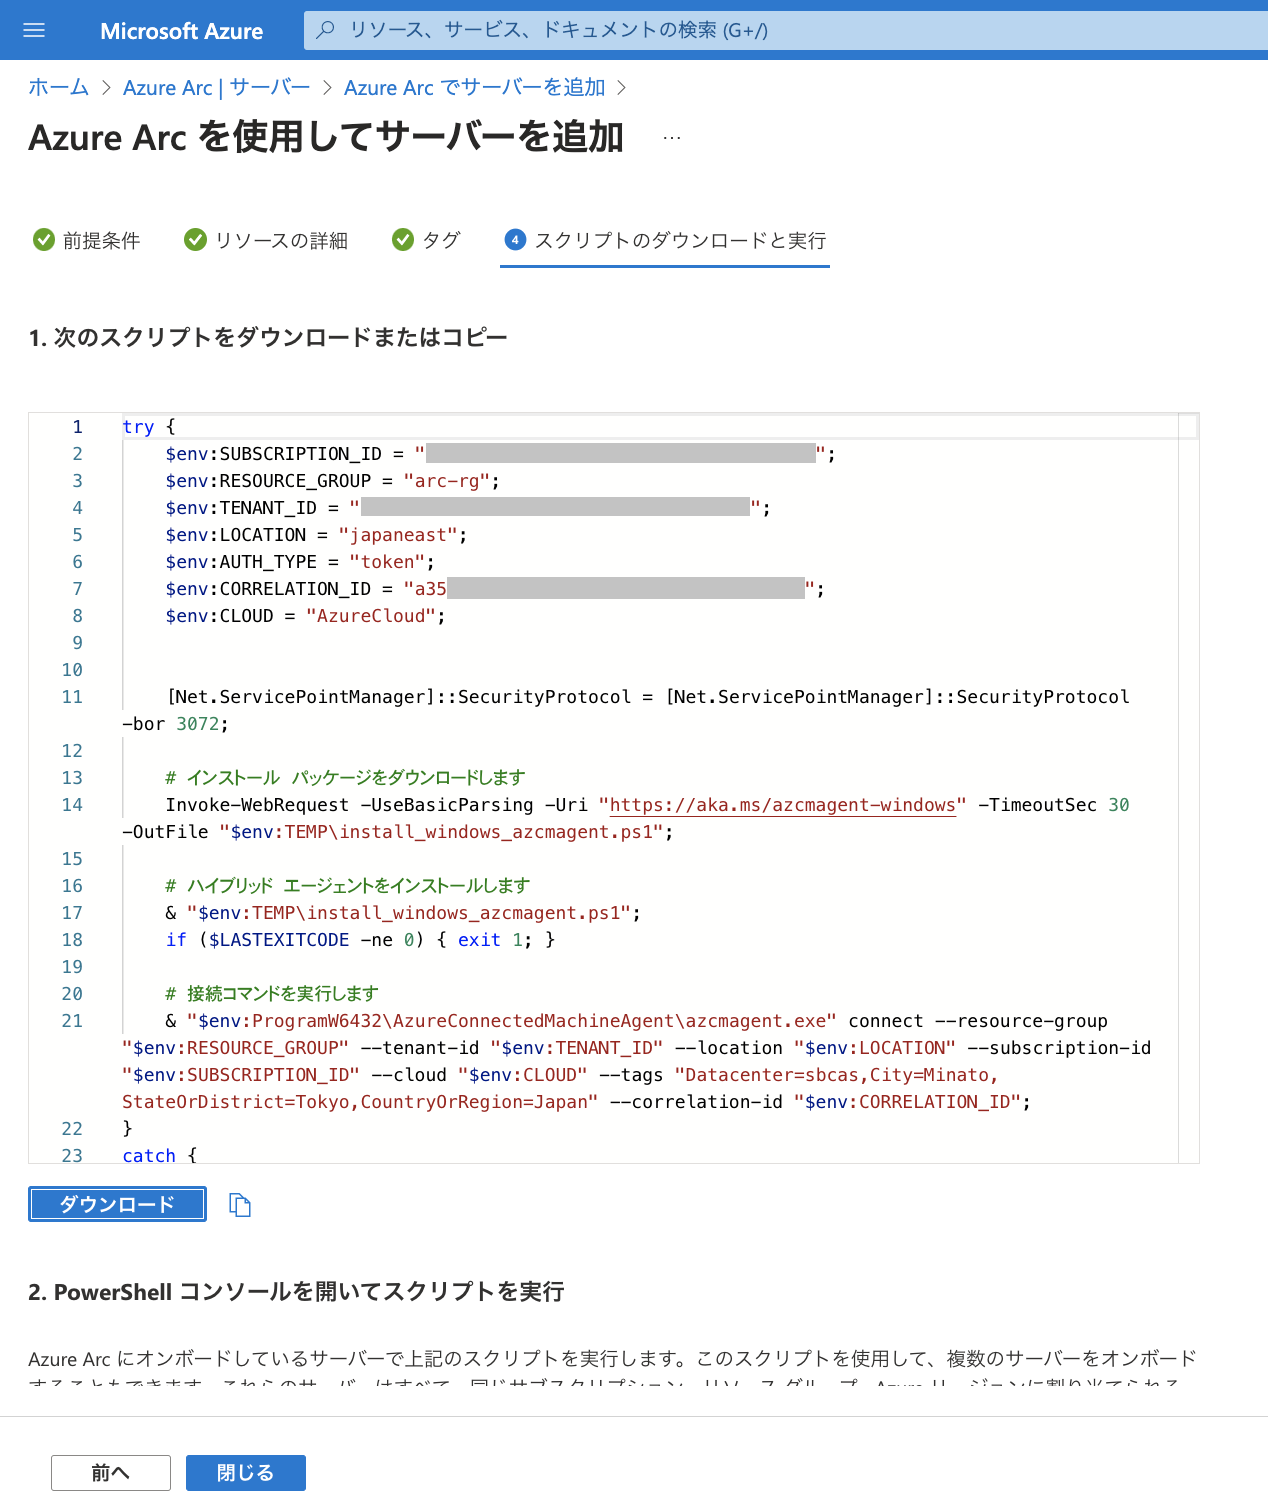Click the $env:CORRELATION_ID text on line 7

pyautogui.click(x=268, y=589)
